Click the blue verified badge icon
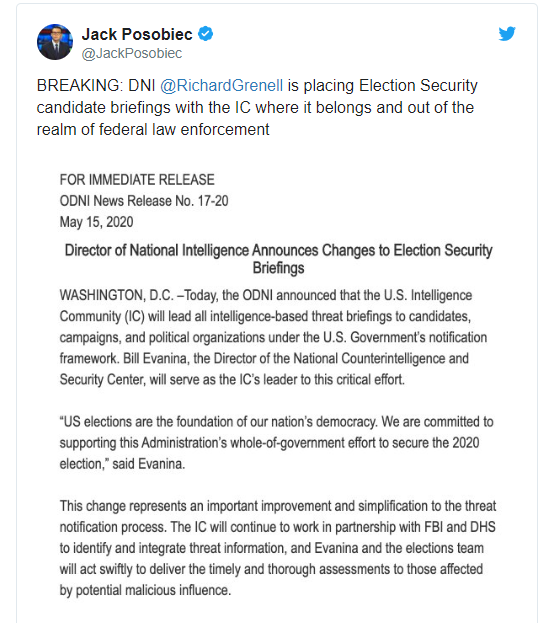Image resolution: width=547 pixels, height=623 pixels. (205, 34)
